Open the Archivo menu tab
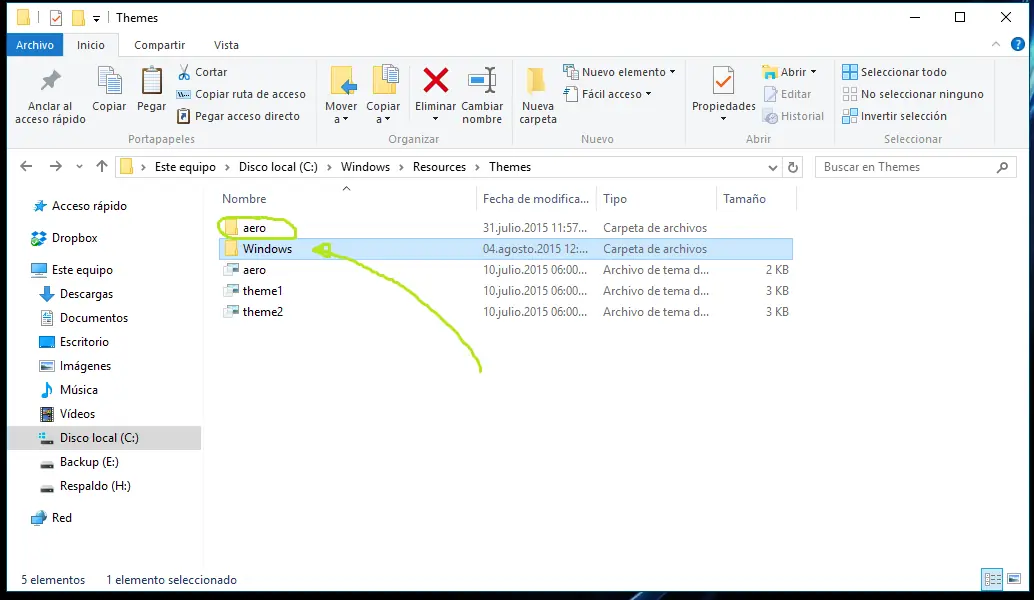 35,45
